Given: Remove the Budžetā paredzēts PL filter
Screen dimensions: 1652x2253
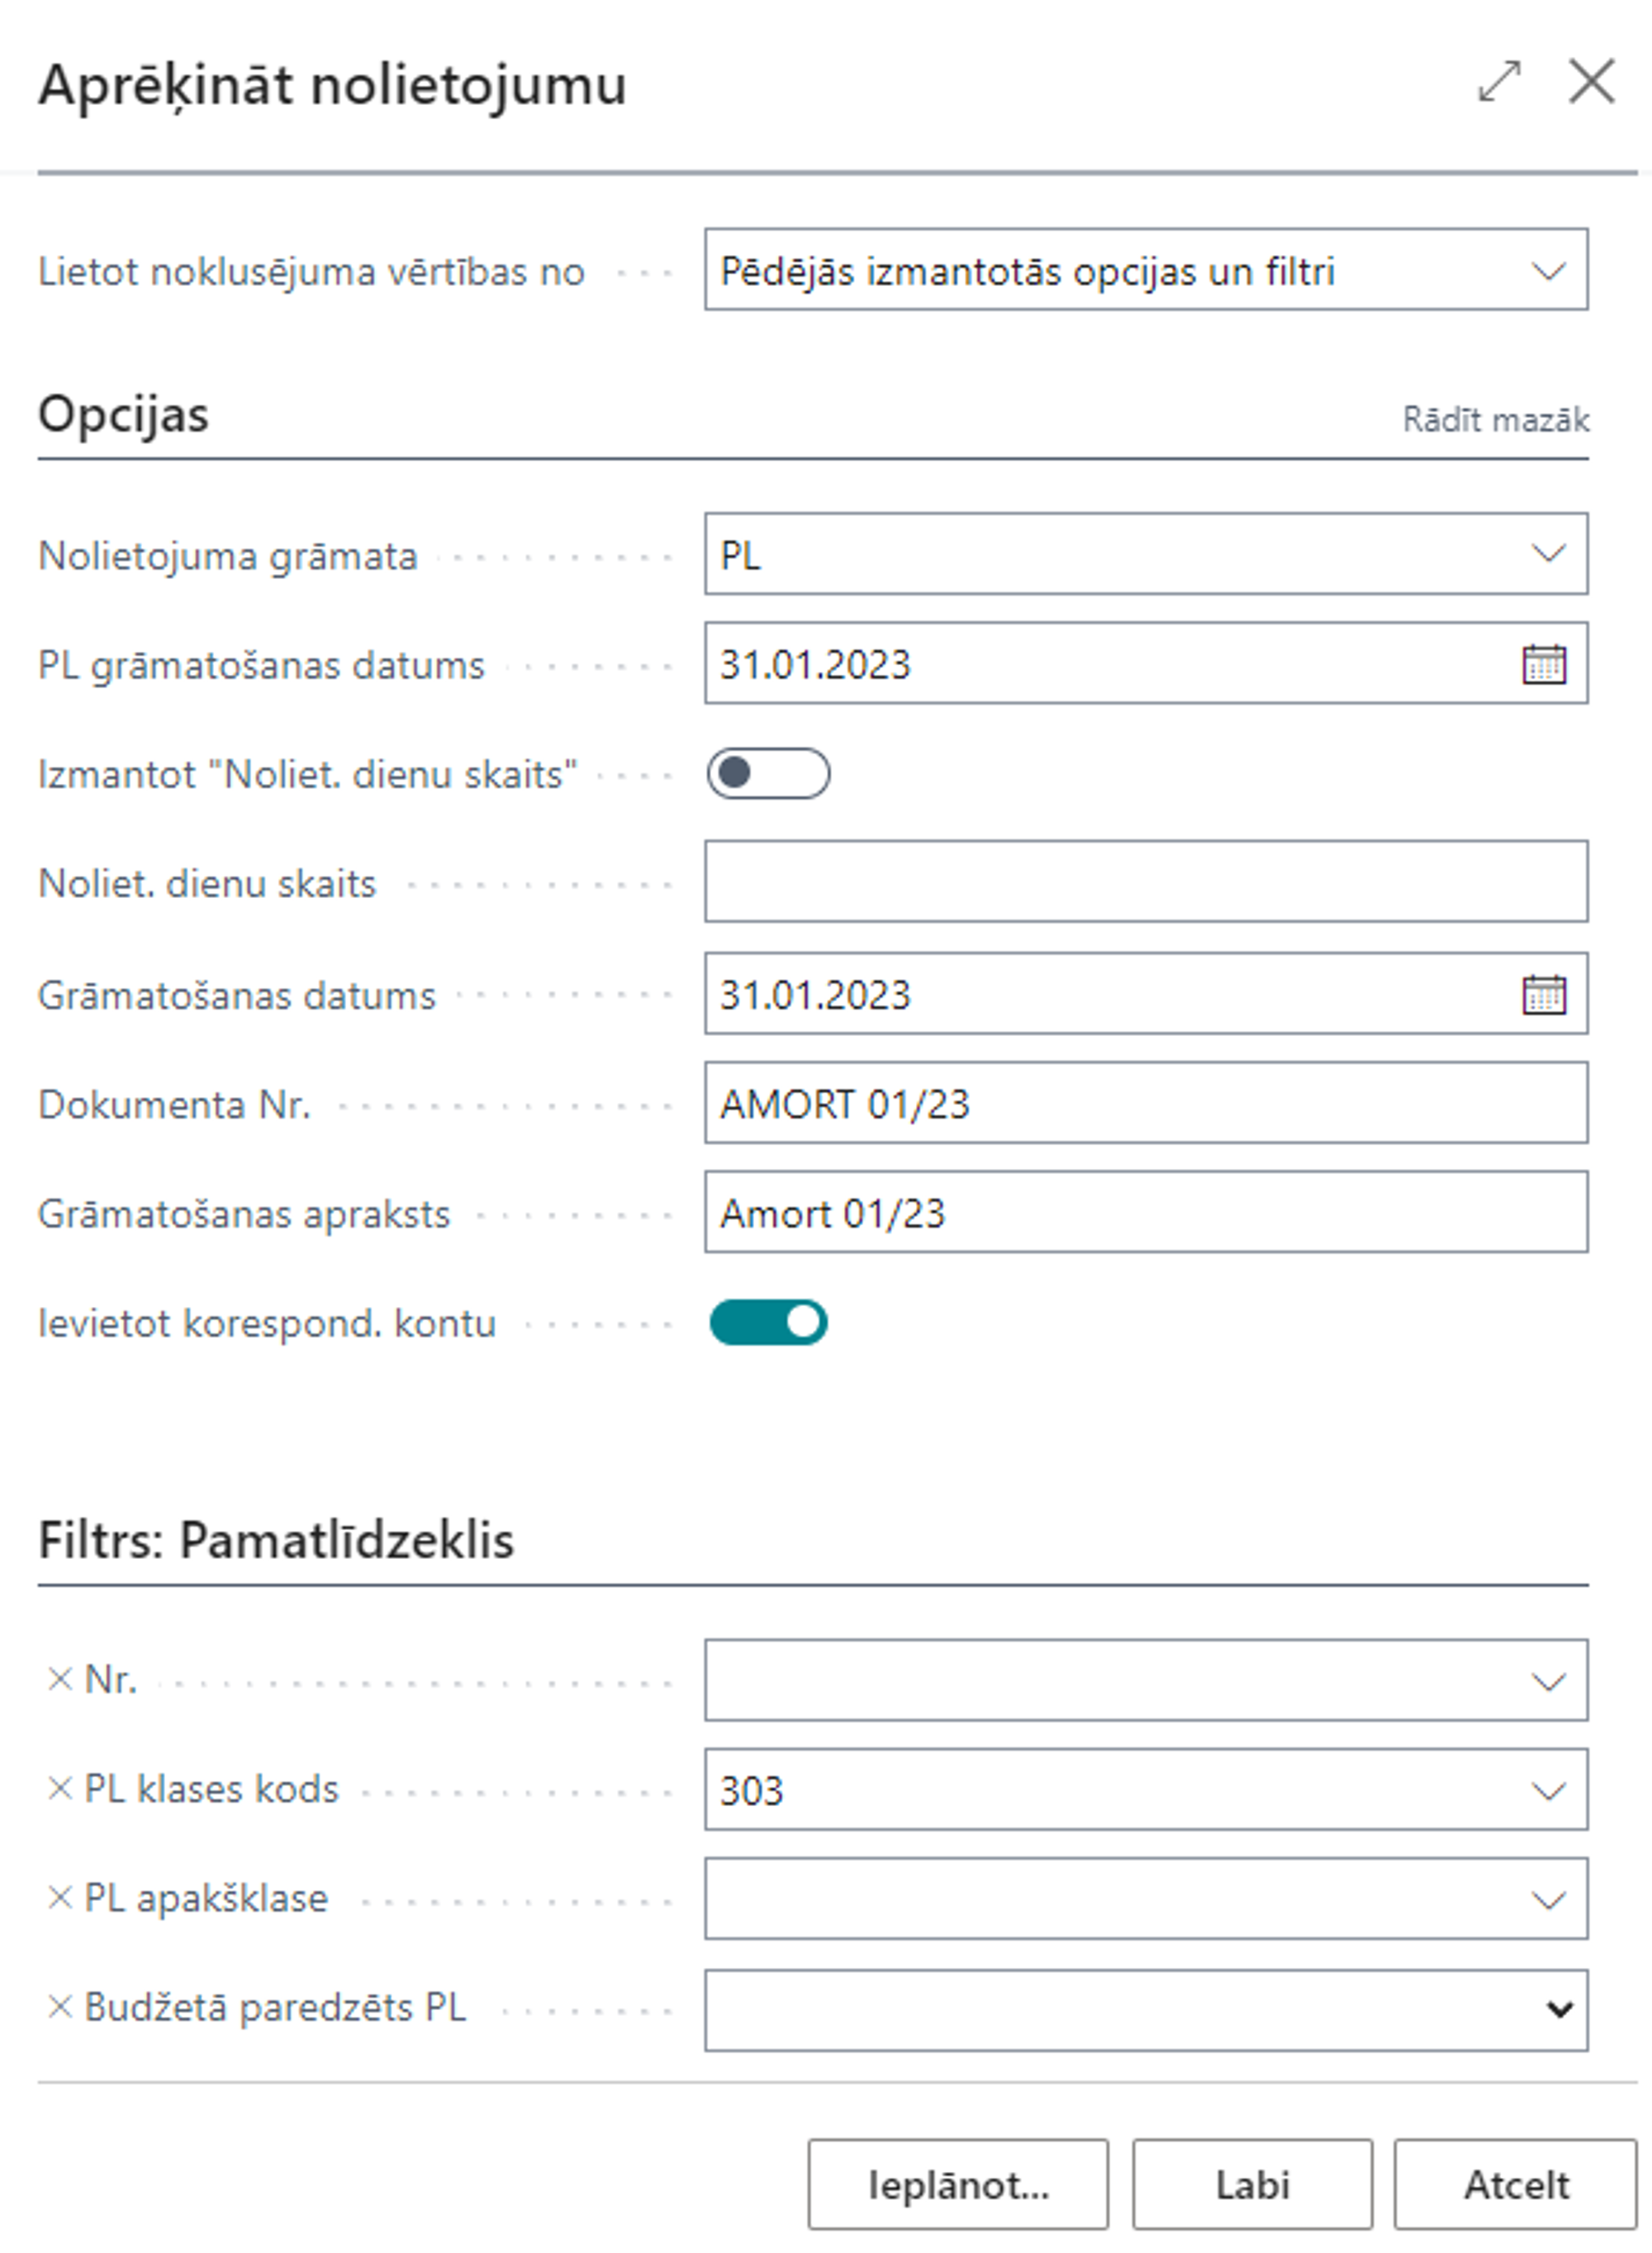Looking at the screenshot, I should point(60,2006).
